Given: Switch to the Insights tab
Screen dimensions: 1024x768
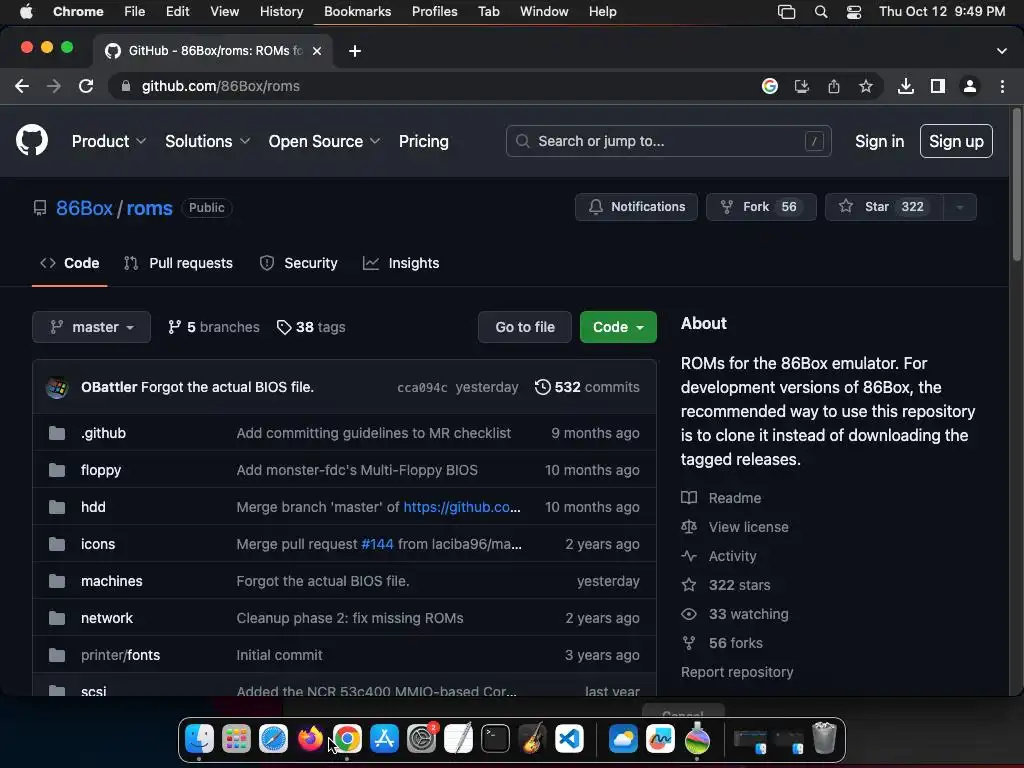Looking at the screenshot, I should [x=401, y=263].
